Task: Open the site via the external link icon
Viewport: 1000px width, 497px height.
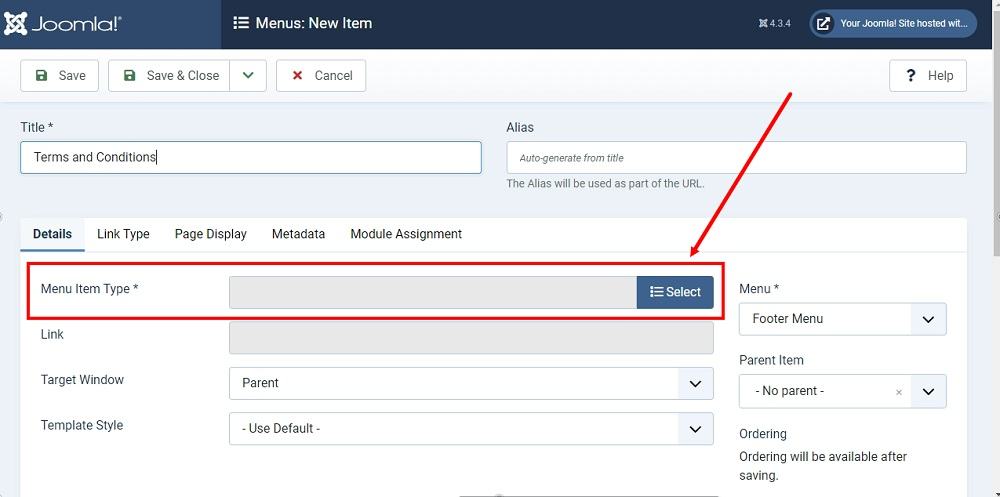Action: click(823, 24)
